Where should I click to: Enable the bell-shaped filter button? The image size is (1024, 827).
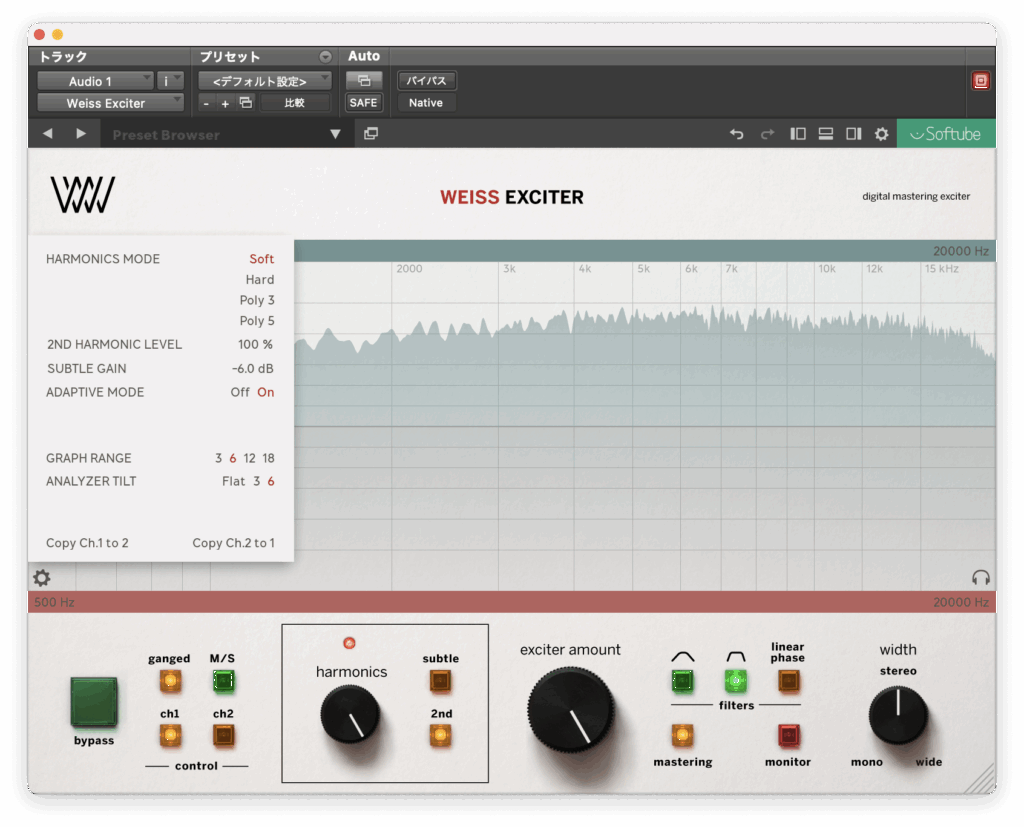coord(682,681)
